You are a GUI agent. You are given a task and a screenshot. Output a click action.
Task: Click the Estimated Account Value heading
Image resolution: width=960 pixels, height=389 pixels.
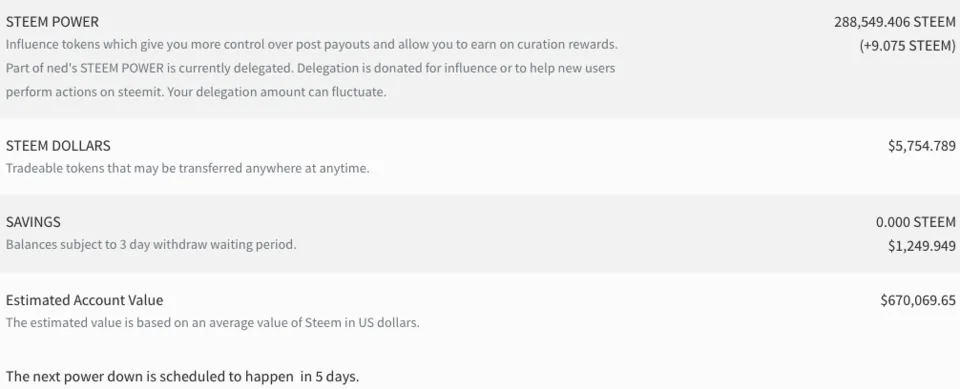pos(84,300)
